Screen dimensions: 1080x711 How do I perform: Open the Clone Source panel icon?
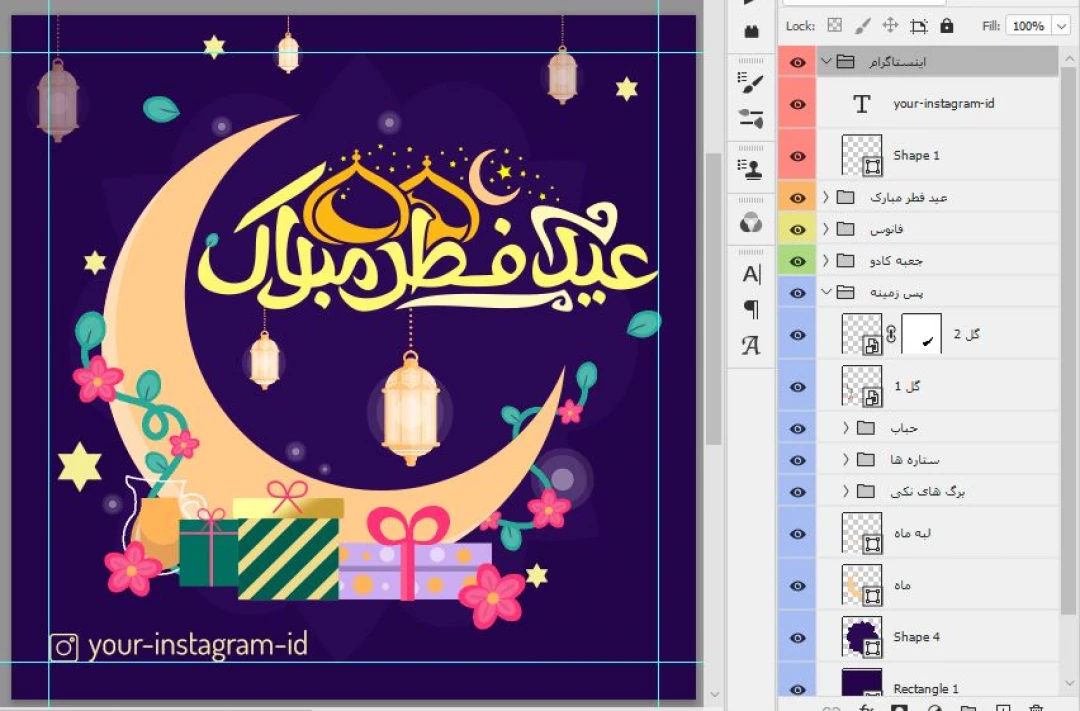751,167
